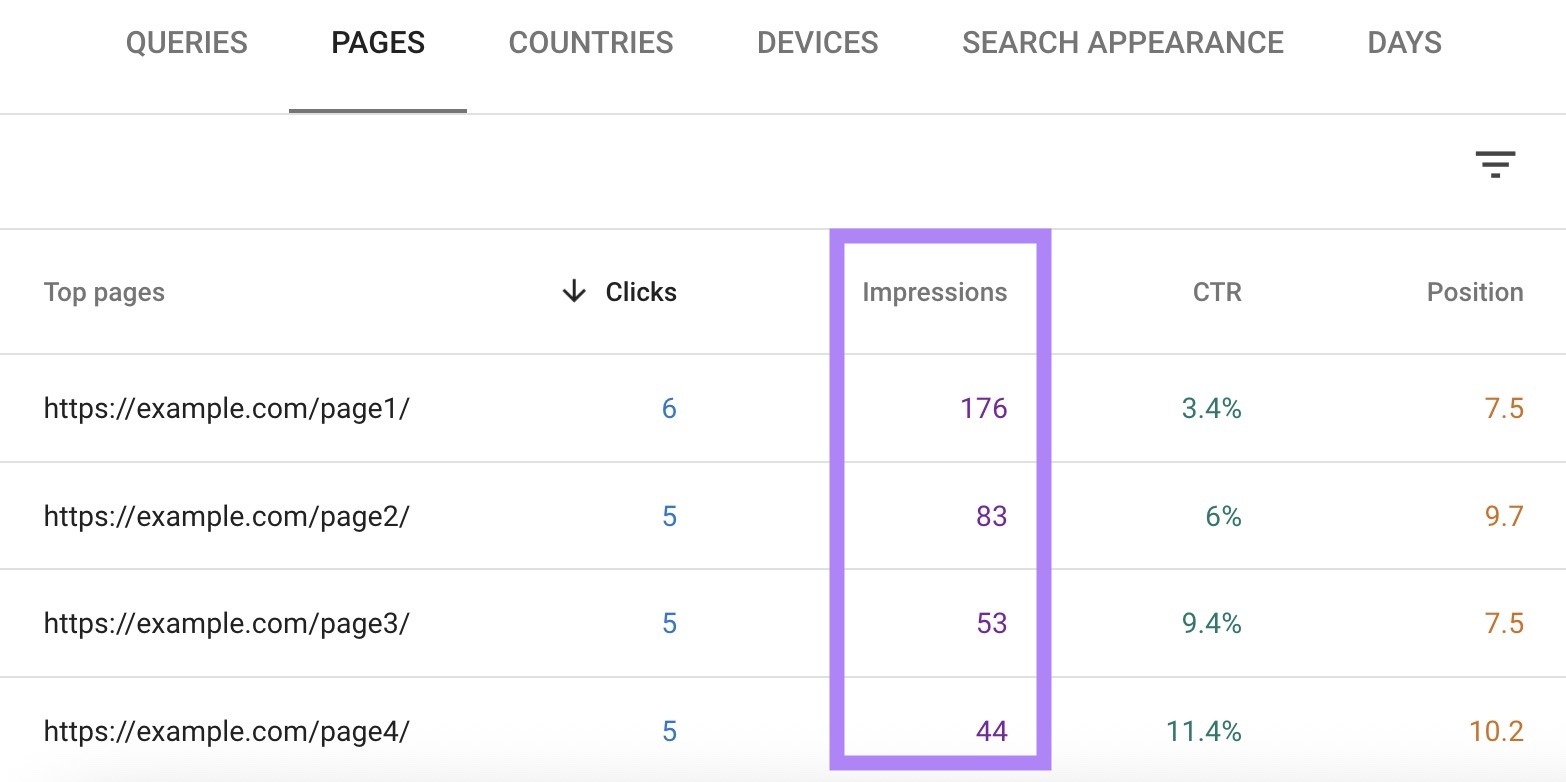View the DAYS tab
The width and height of the screenshot is (1566, 782).
pyautogui.click(x=1404, y=42)
